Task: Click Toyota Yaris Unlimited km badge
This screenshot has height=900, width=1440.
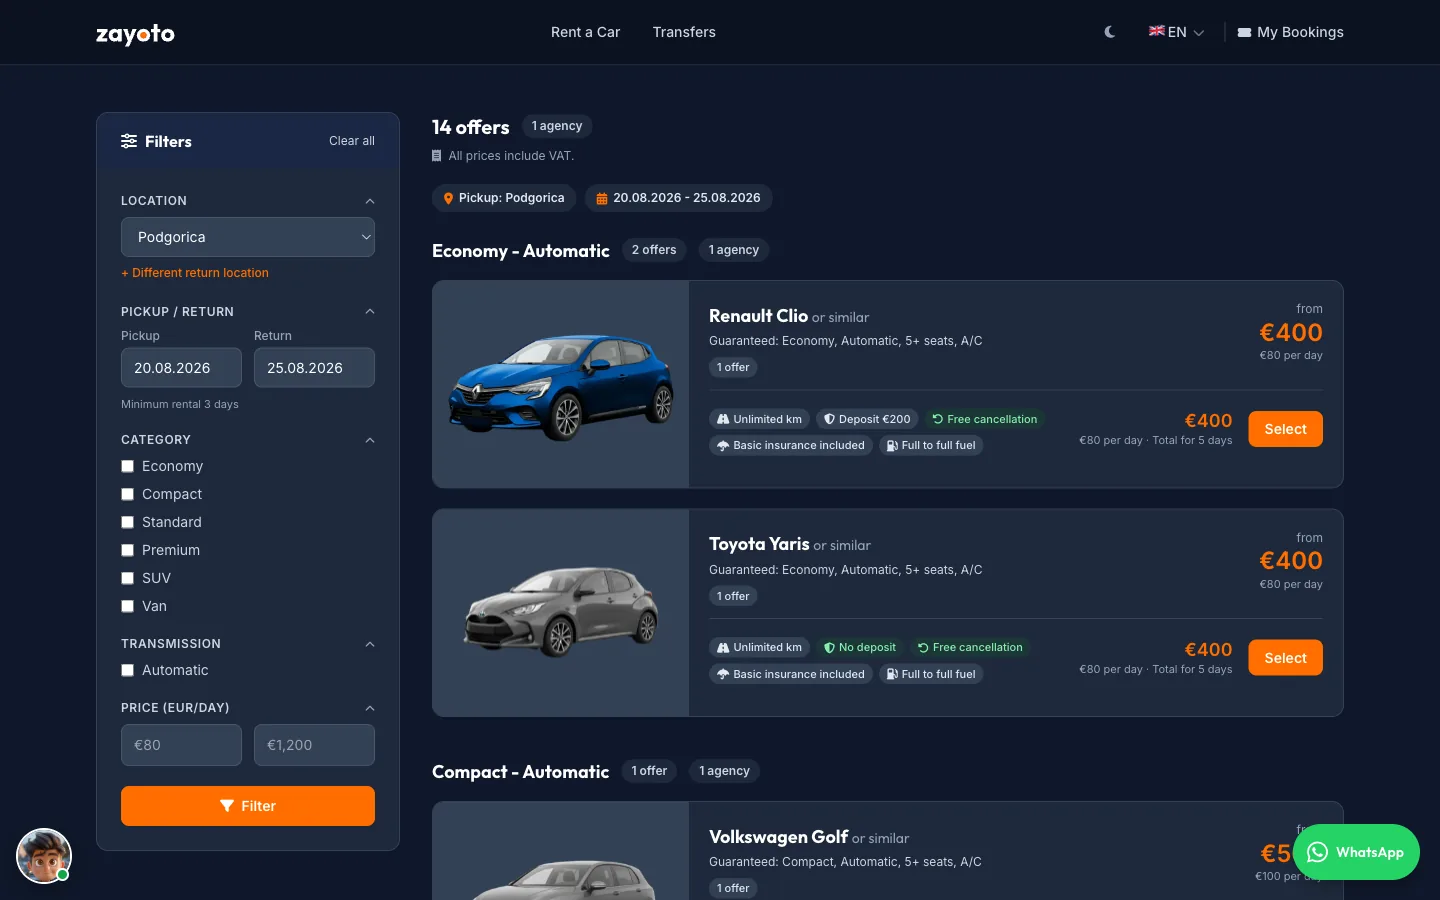Action: pyautogui.click(x=760, y=647)
